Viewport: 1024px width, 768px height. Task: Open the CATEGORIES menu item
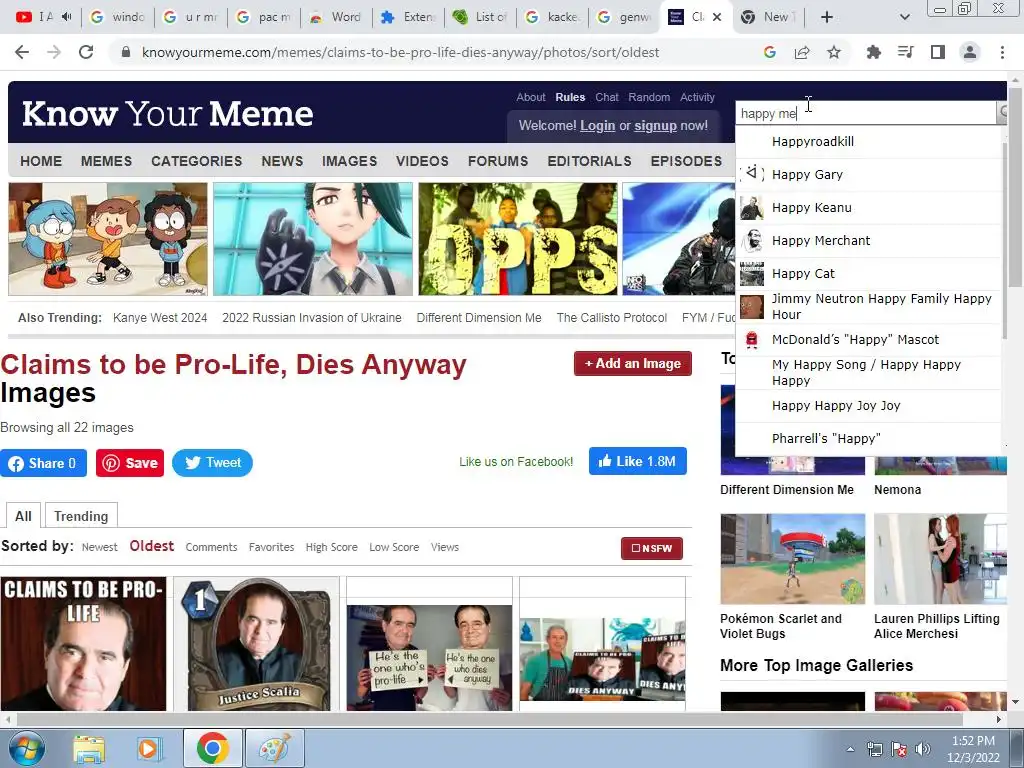tap(197, 161)
